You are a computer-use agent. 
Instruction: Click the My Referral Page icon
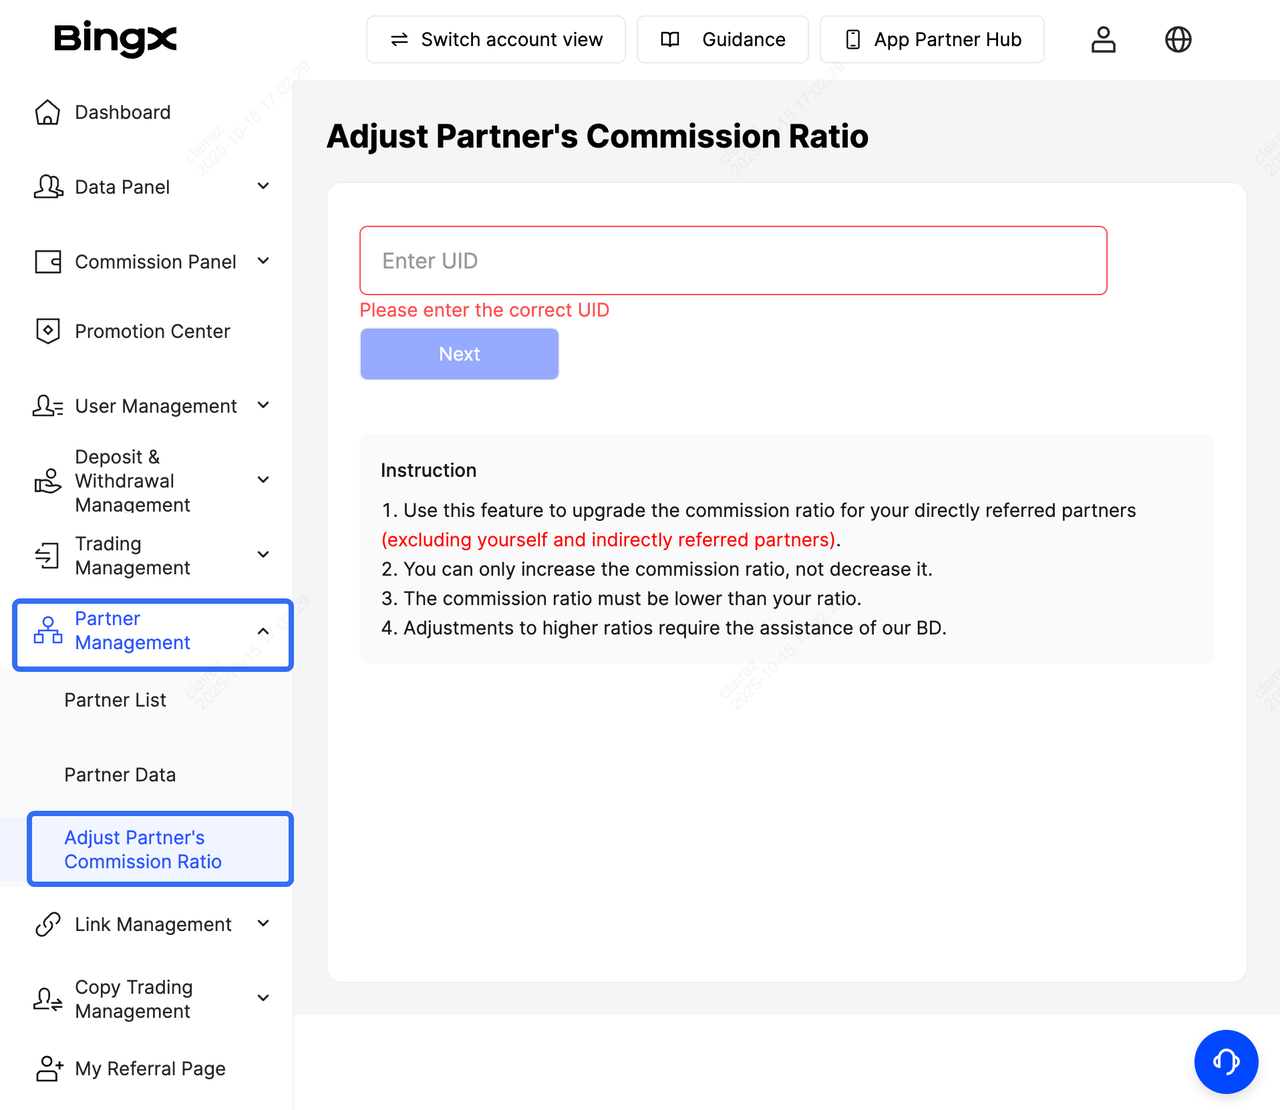(x=49, y=1068)
